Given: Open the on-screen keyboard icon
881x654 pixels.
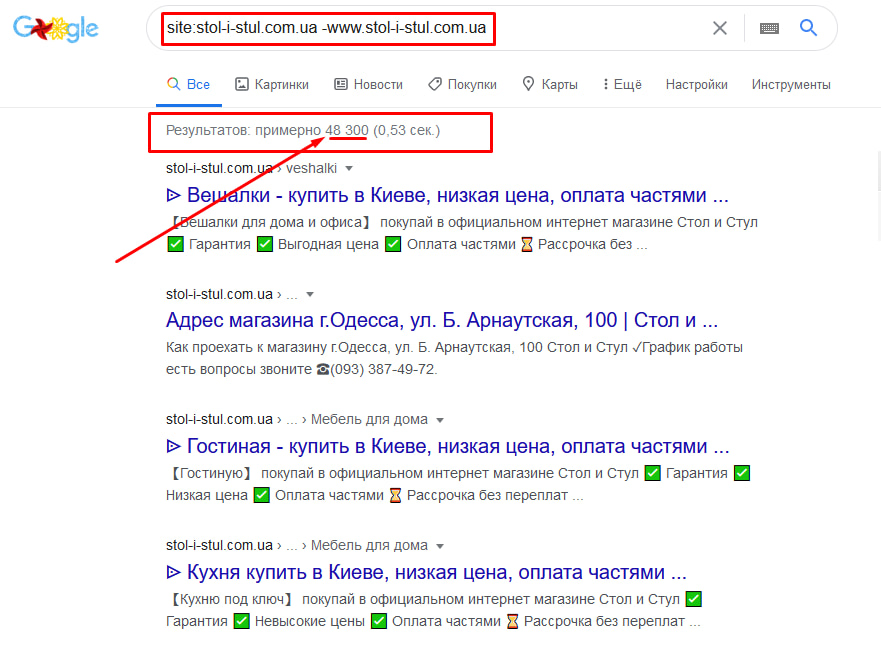Looking at the screenshot, I should coord(768,28).
